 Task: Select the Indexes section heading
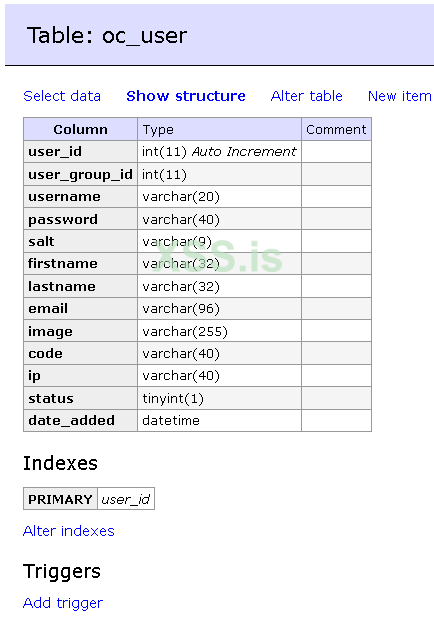[x=60, y=463]
